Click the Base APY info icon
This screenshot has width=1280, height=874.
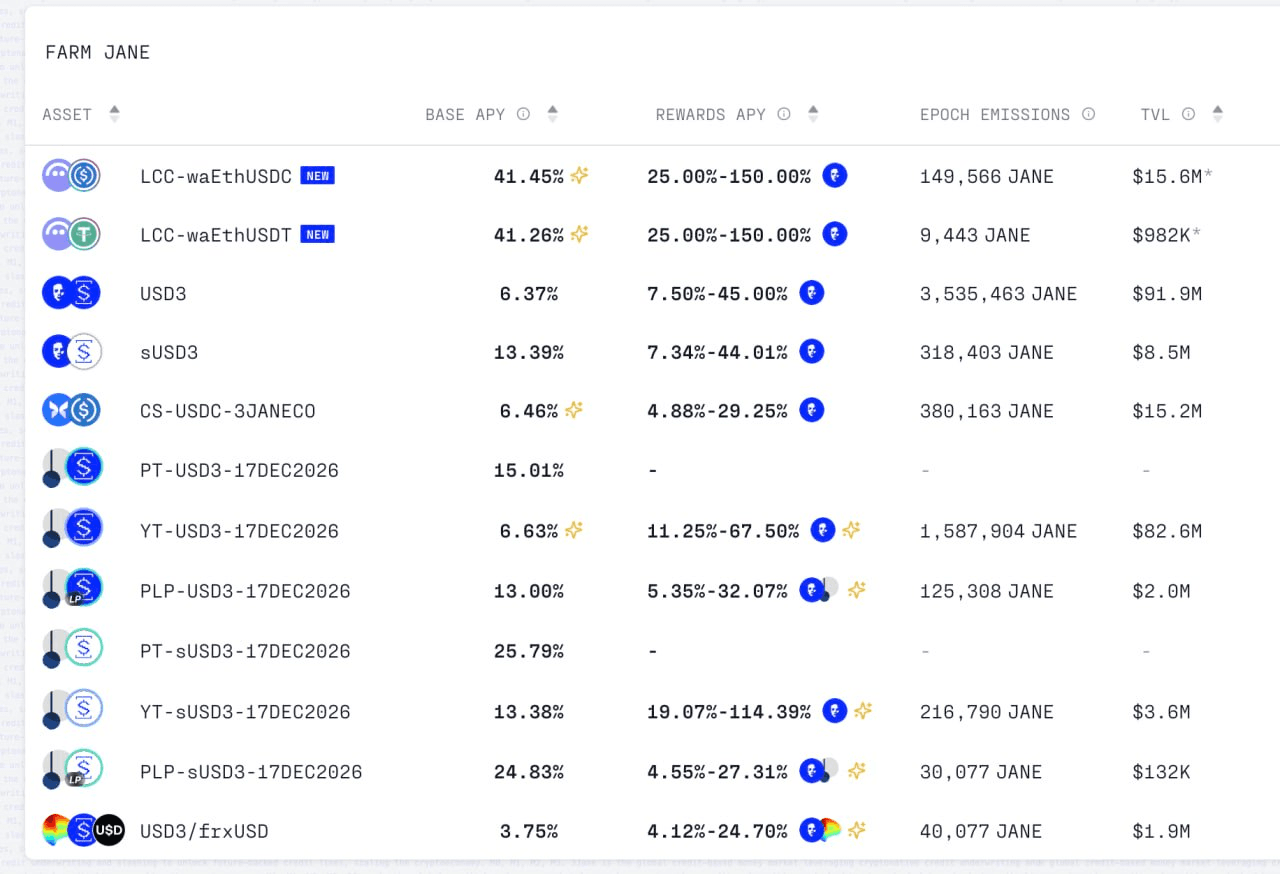point(523,115)
